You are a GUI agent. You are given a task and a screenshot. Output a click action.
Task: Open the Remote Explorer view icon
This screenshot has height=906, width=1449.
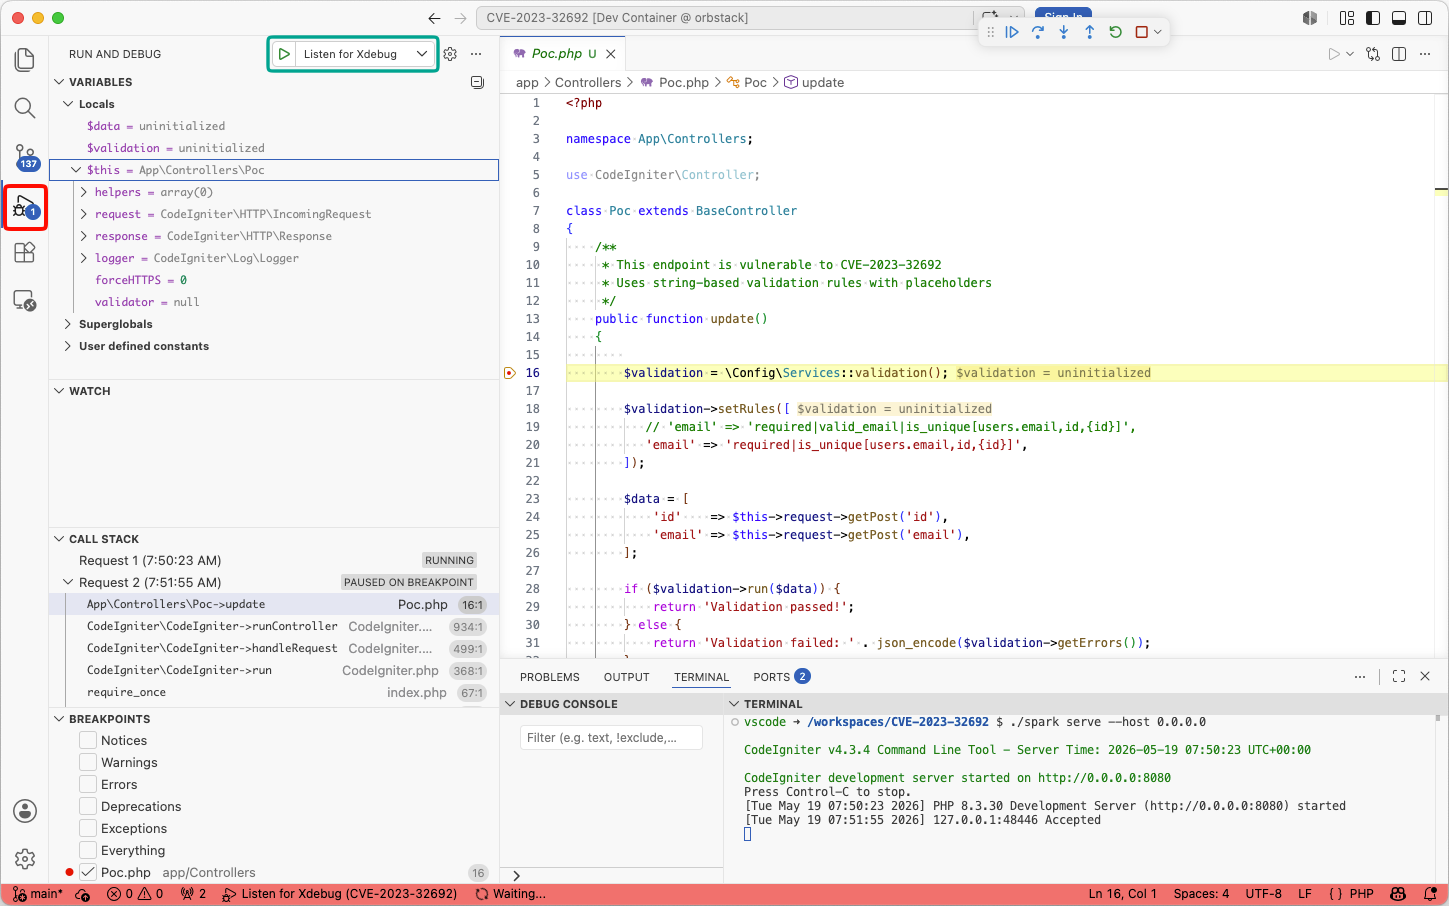click(x=25, y=300)
